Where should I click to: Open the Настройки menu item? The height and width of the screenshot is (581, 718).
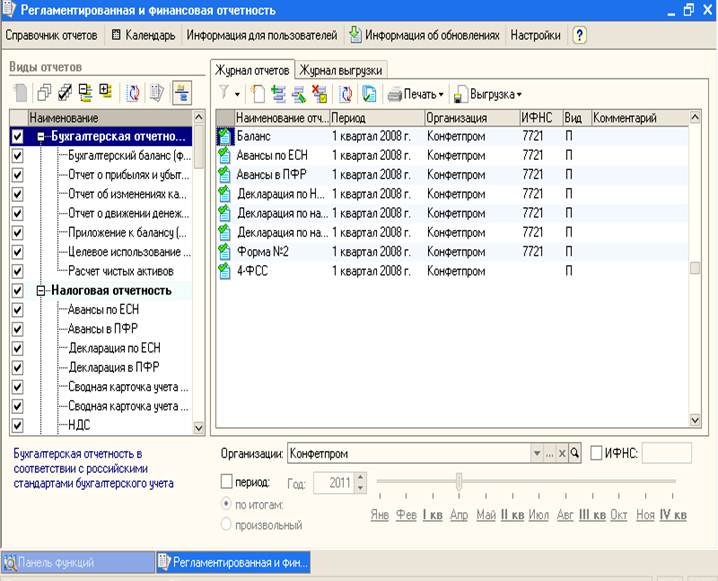[x=535, y=35]
